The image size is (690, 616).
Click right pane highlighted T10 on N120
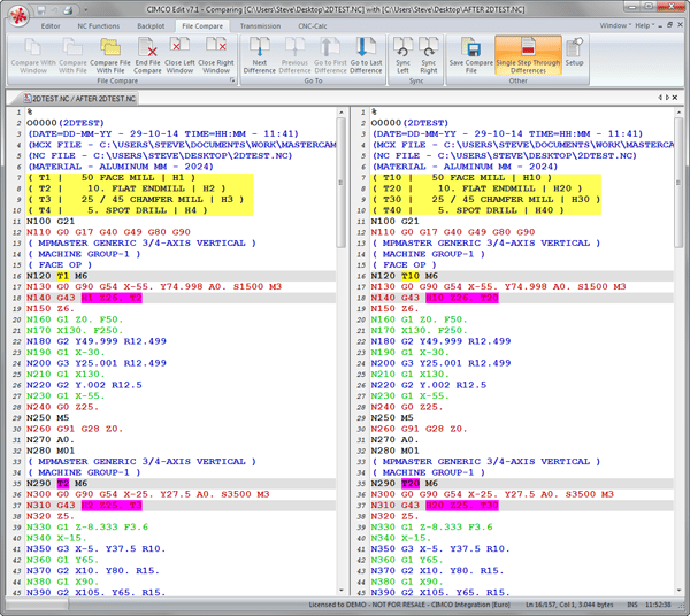[410, 276]
